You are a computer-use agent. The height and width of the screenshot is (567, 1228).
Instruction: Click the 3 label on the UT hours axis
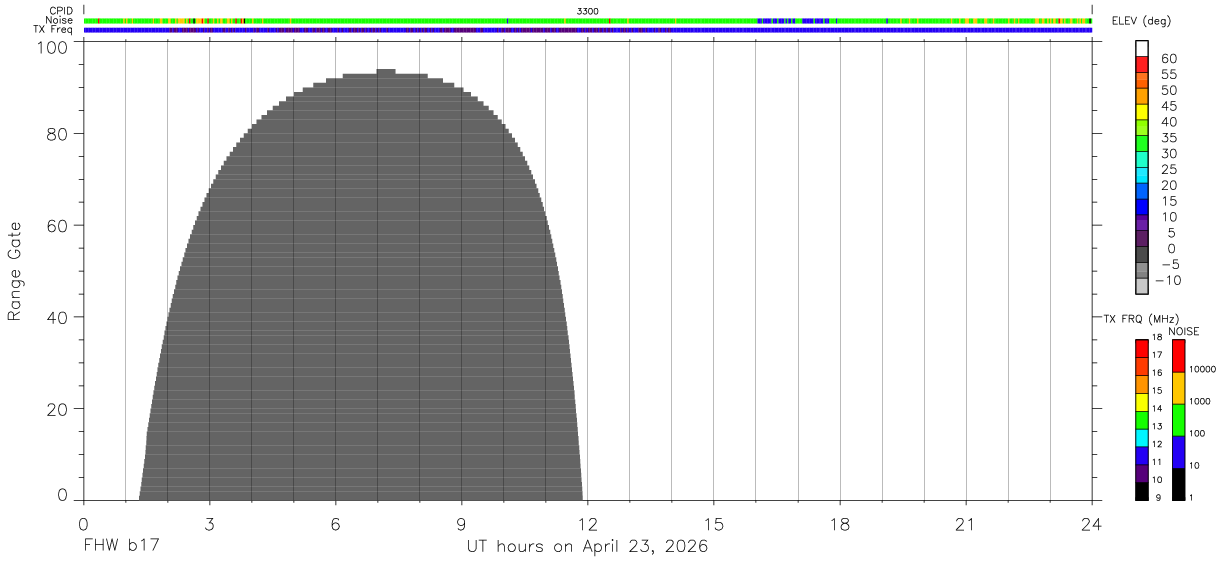209,524
